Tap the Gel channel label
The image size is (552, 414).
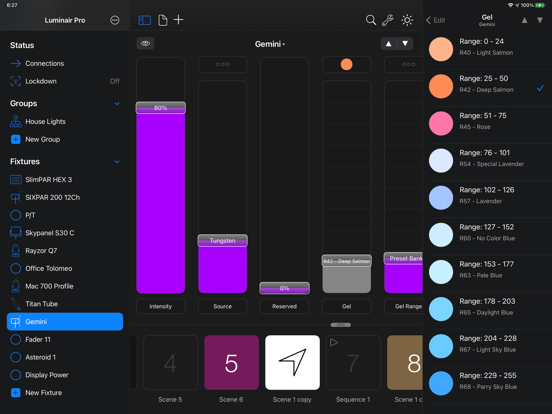pos(346,306)
